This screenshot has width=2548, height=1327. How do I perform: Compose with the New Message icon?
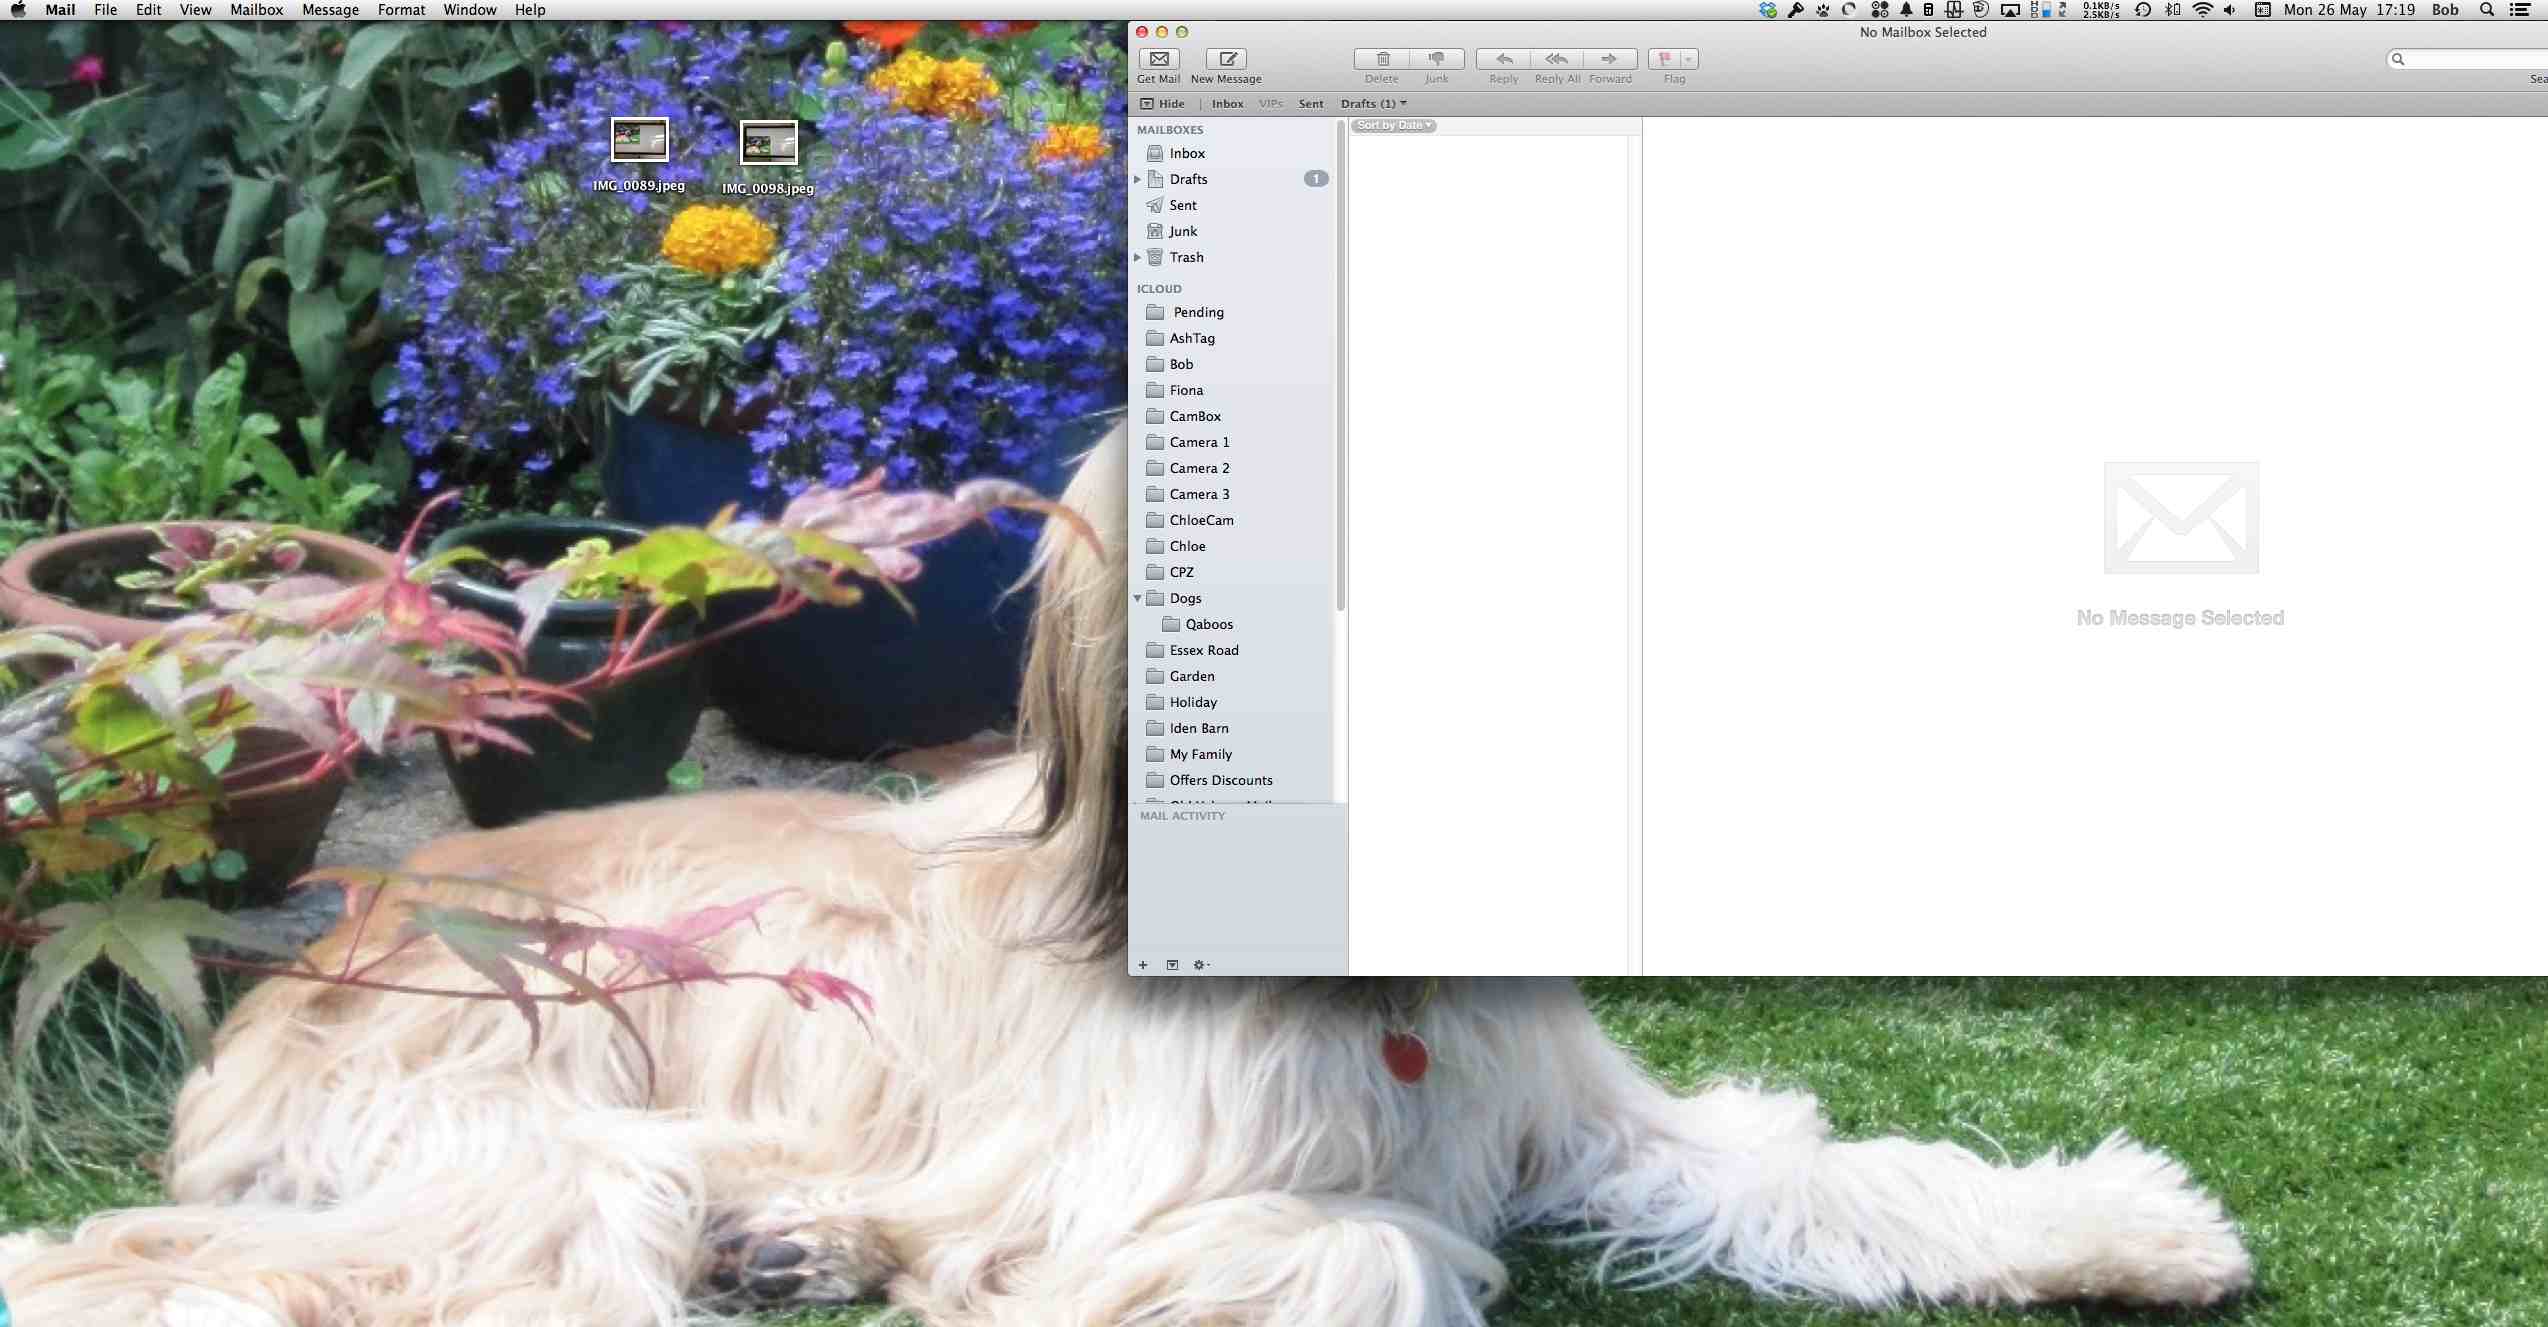(x=1227, y=59)
